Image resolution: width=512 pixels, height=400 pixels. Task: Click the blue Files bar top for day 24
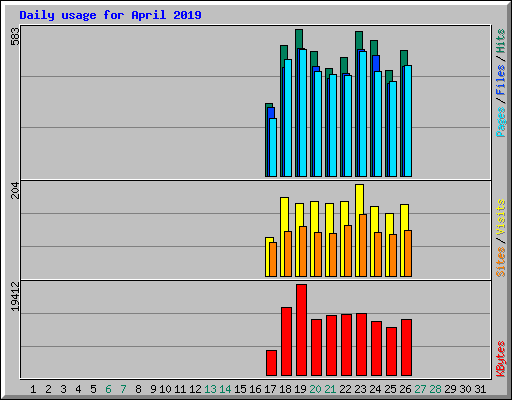[376, 63]
